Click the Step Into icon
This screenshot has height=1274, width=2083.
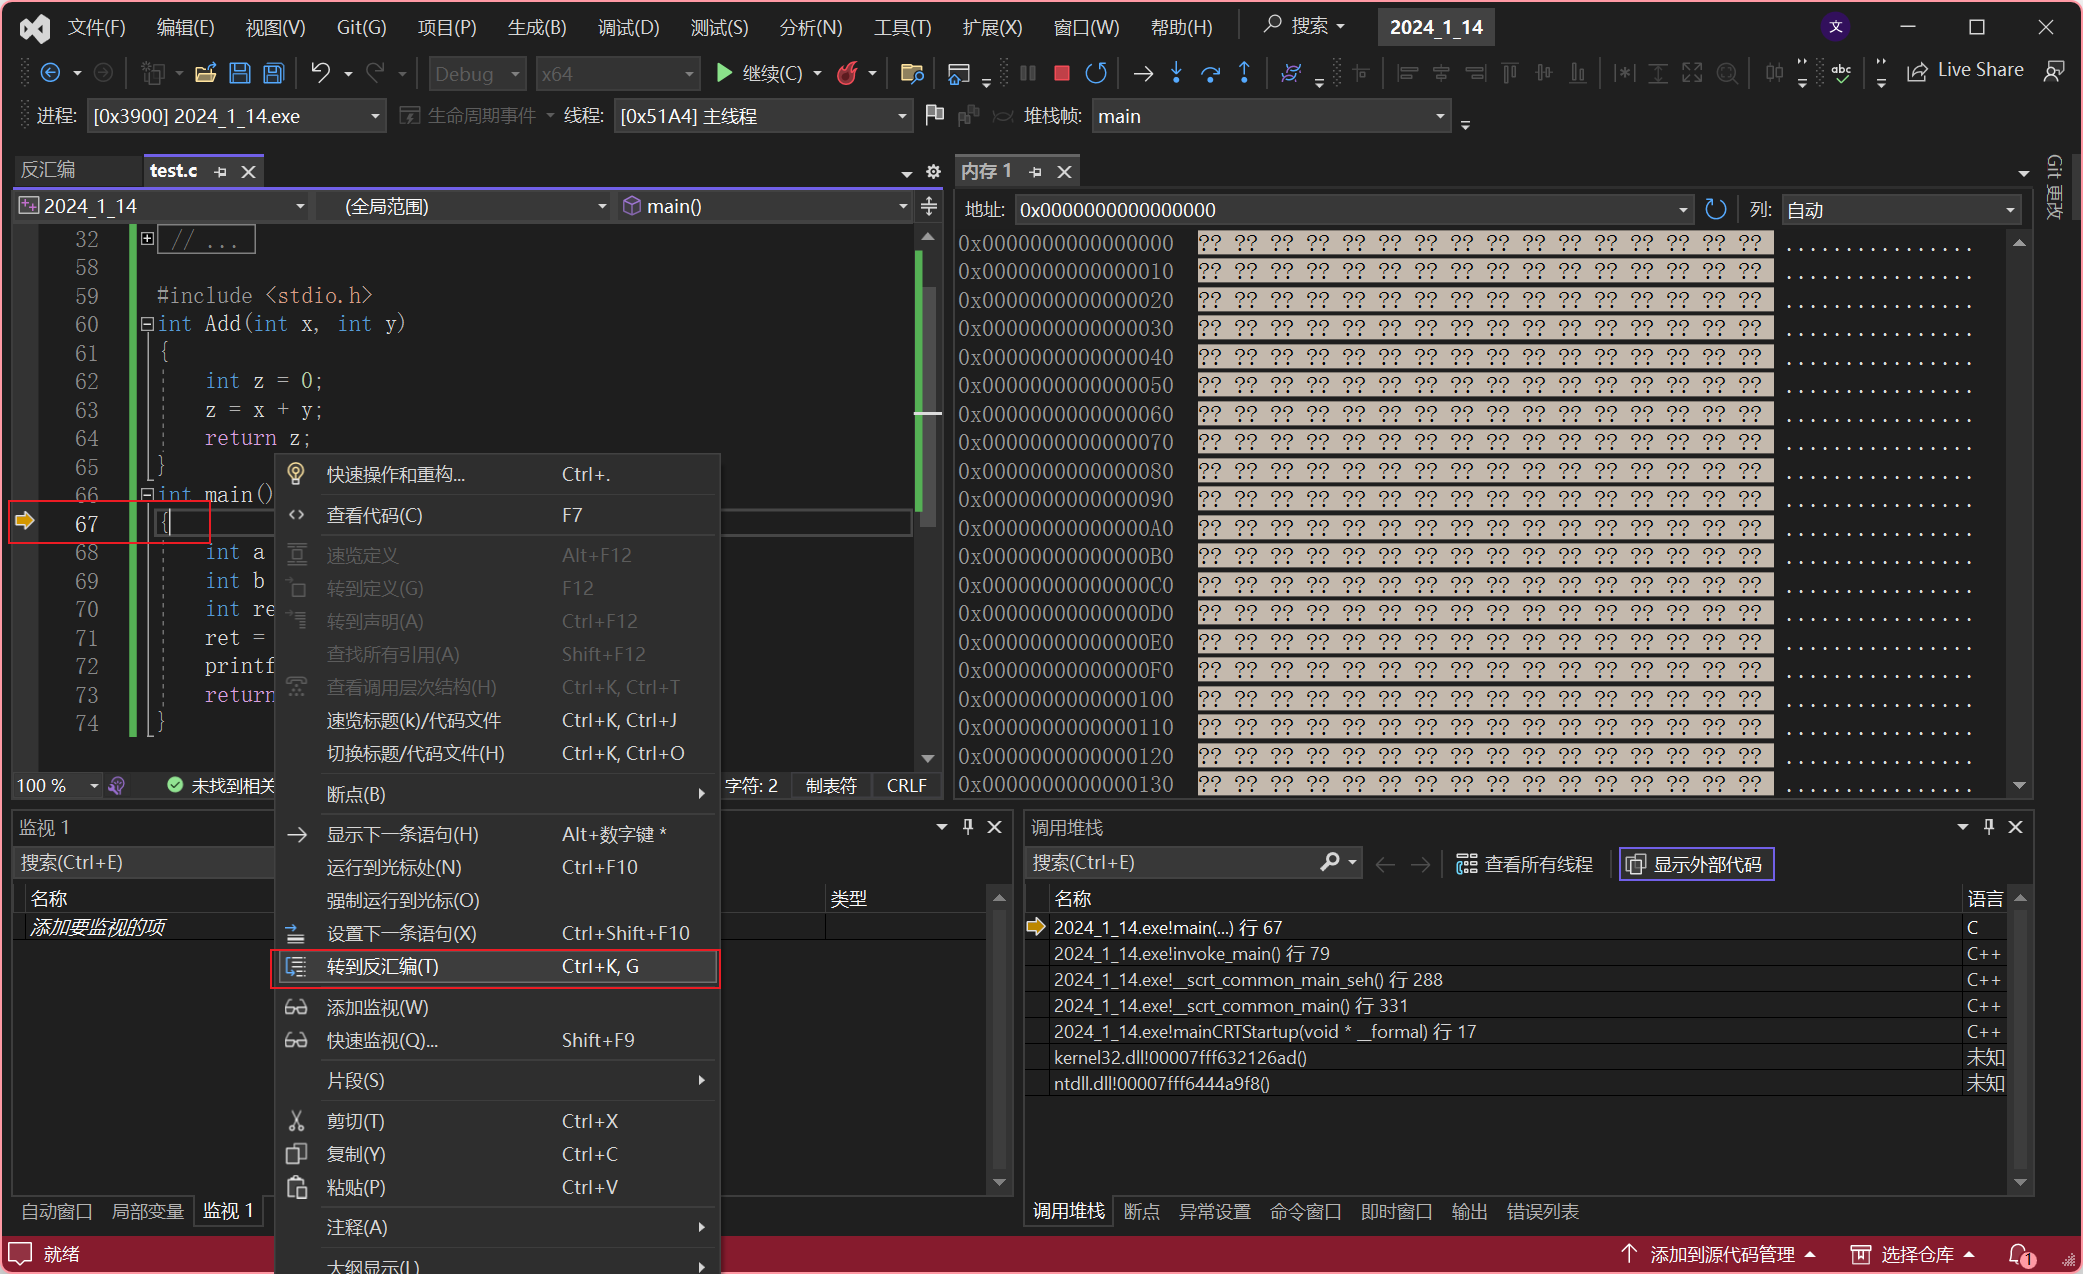[1177, 73]
